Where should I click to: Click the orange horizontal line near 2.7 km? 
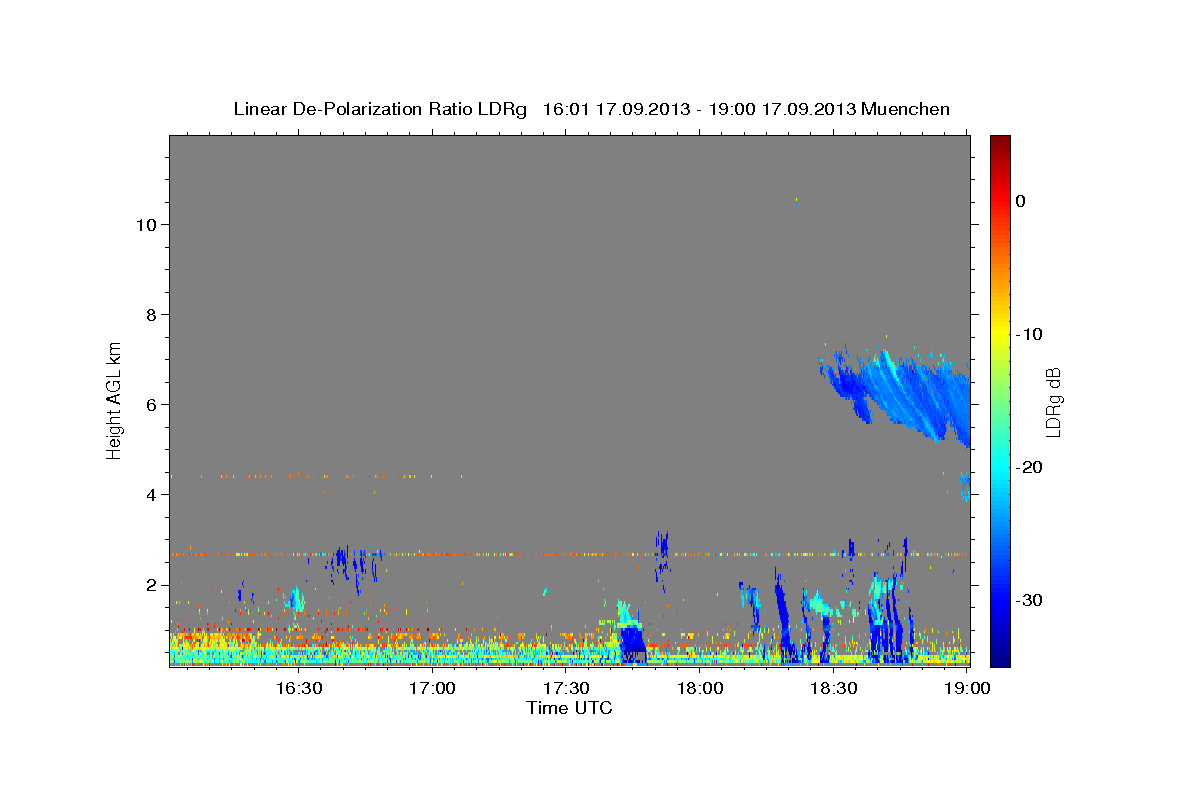(x=569, y=554)
